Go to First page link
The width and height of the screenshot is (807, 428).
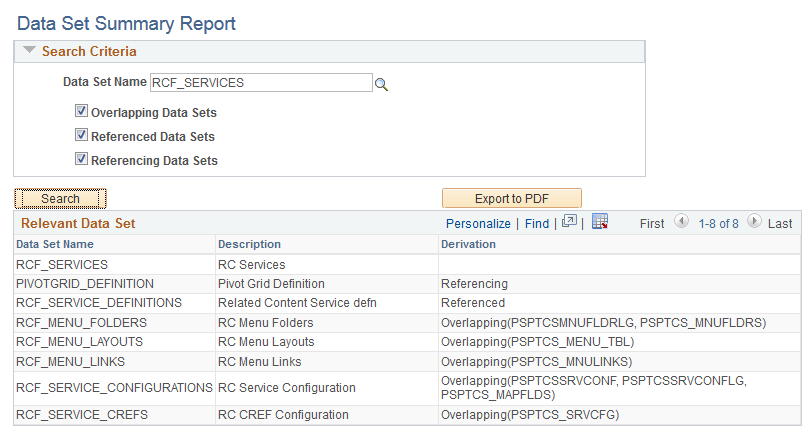(652, 224)
